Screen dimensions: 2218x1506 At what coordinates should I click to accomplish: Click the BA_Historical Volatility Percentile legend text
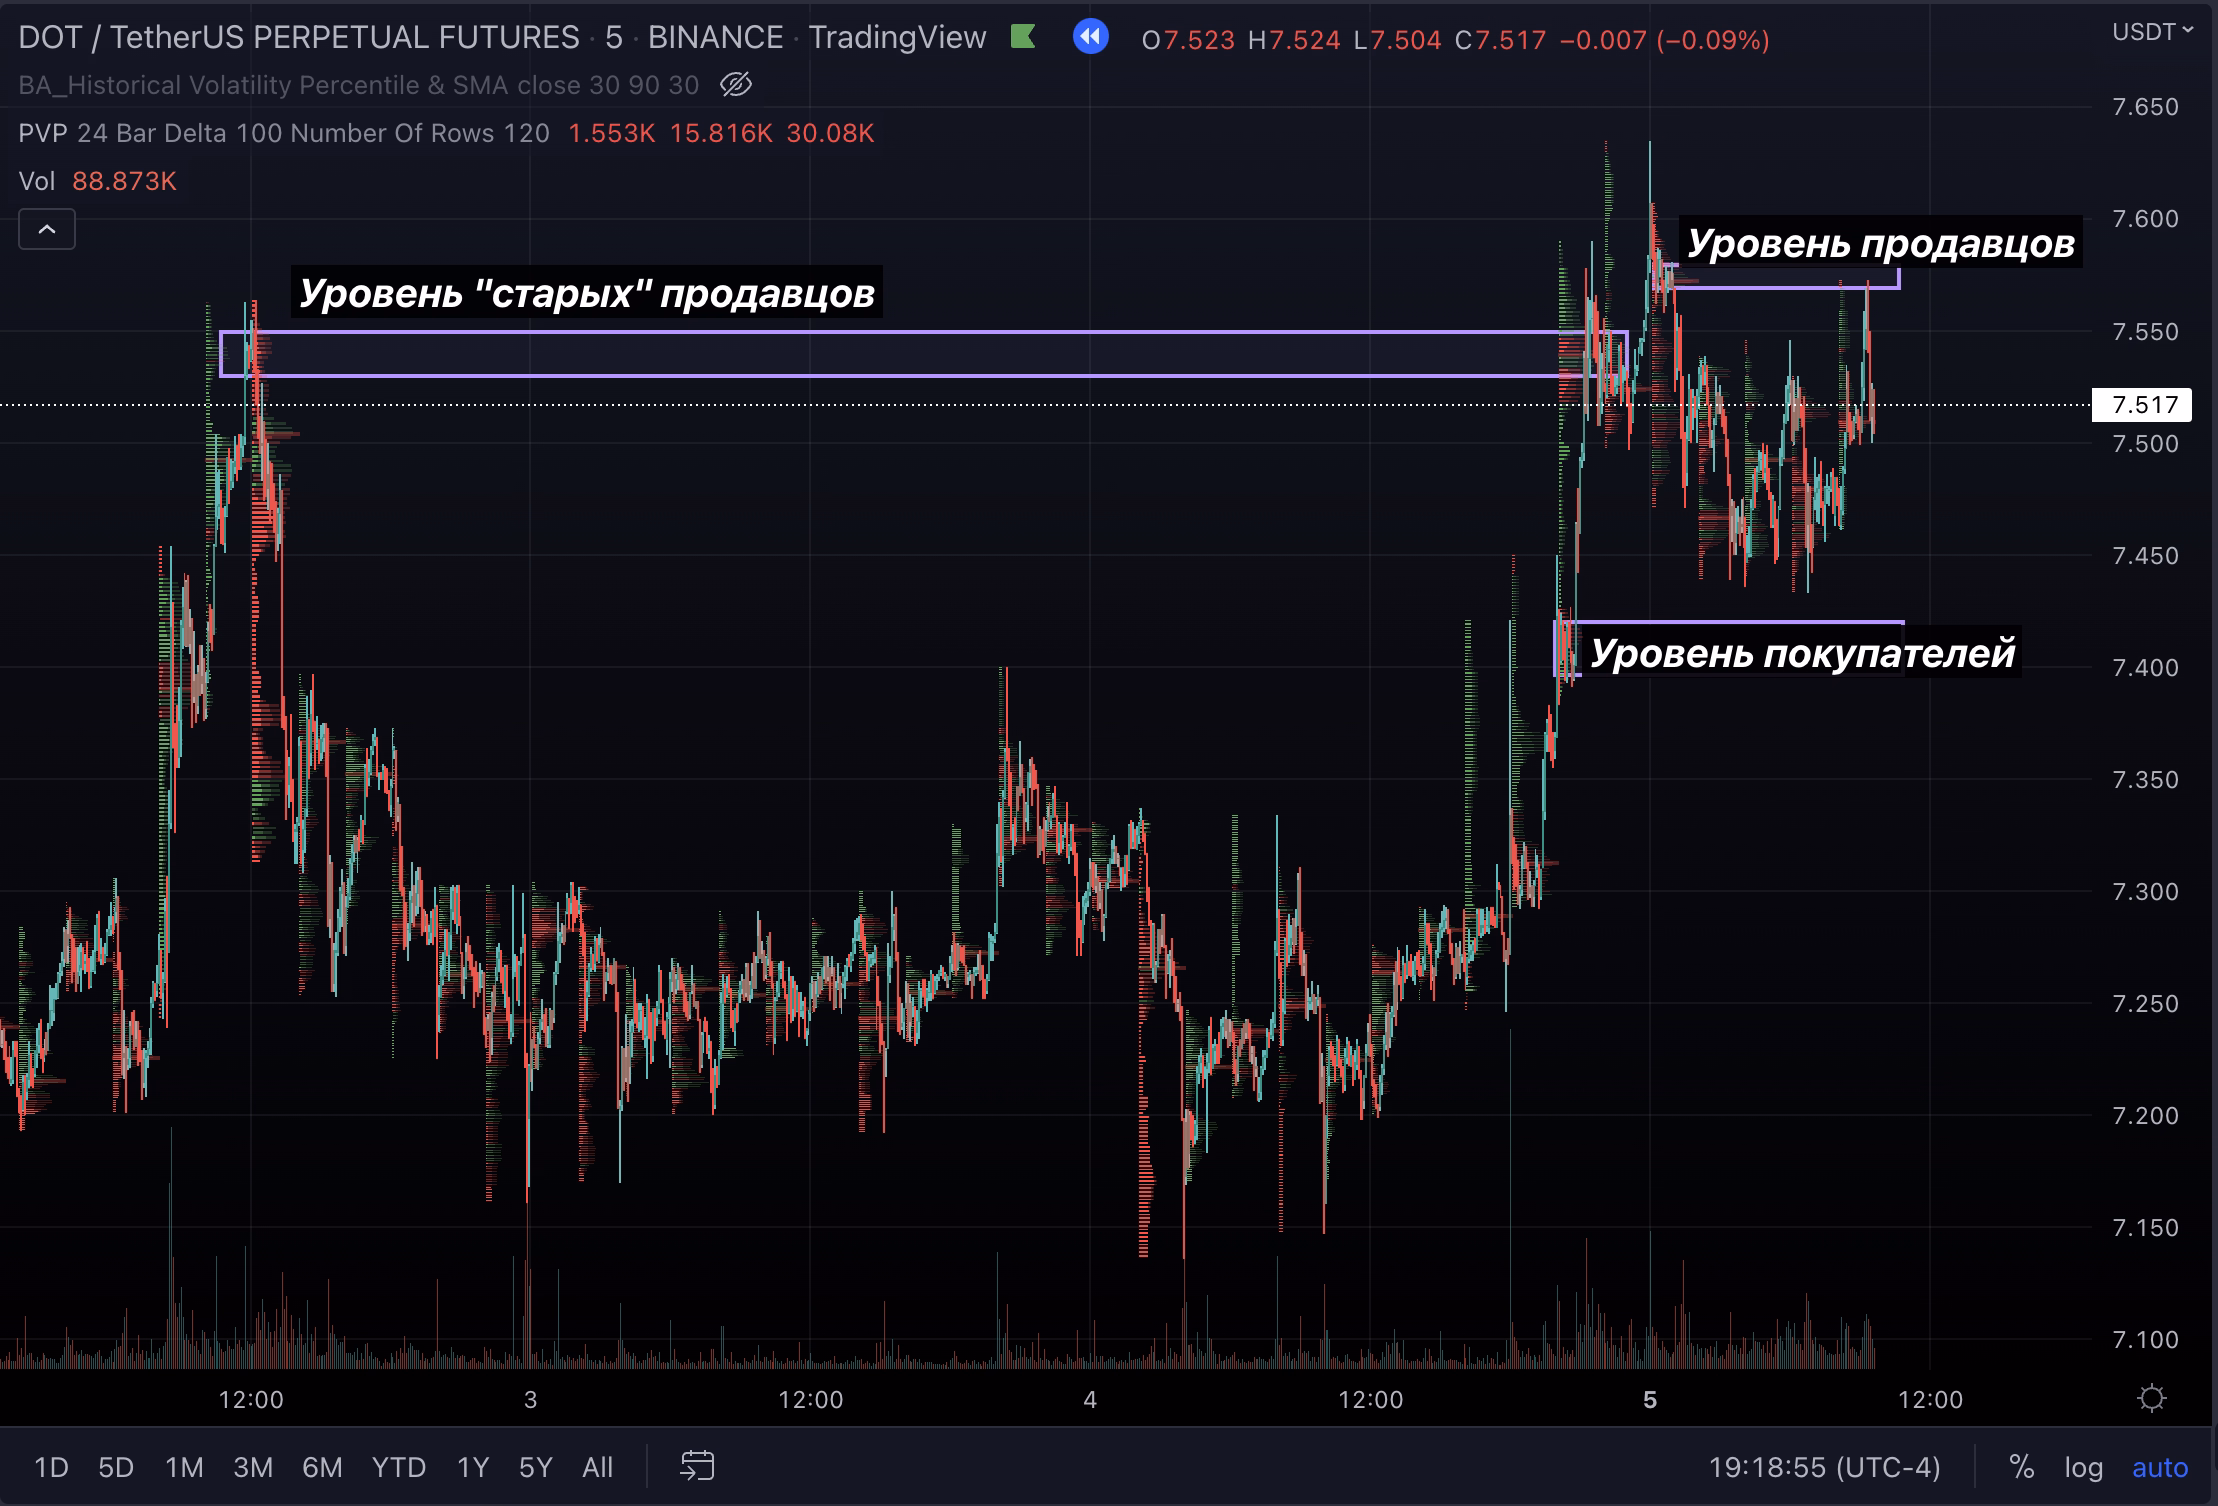tap(358, 85)
